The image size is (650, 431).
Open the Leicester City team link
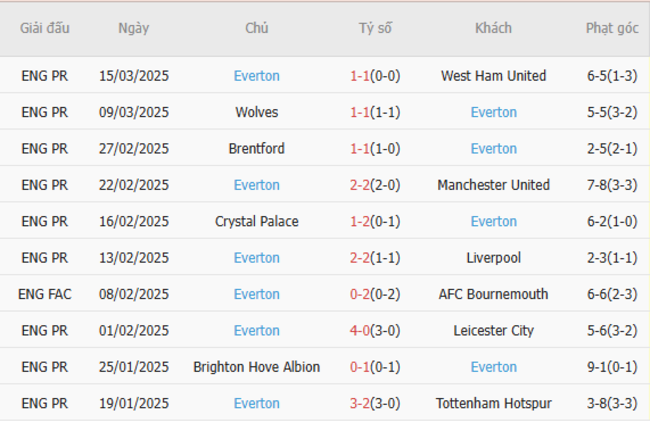pos(493,331)
